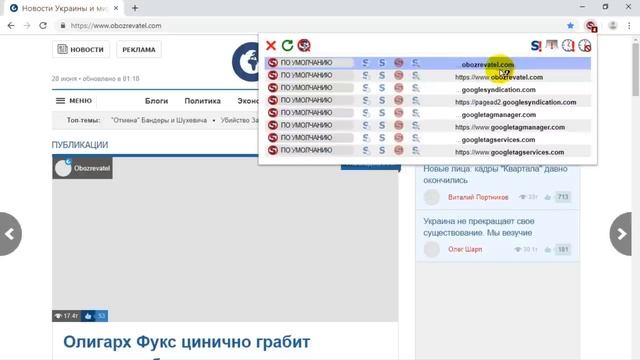Choose Custom preset for https://www.googletagservices.com
The image size is (640, 360).
[x=416, y=150]
